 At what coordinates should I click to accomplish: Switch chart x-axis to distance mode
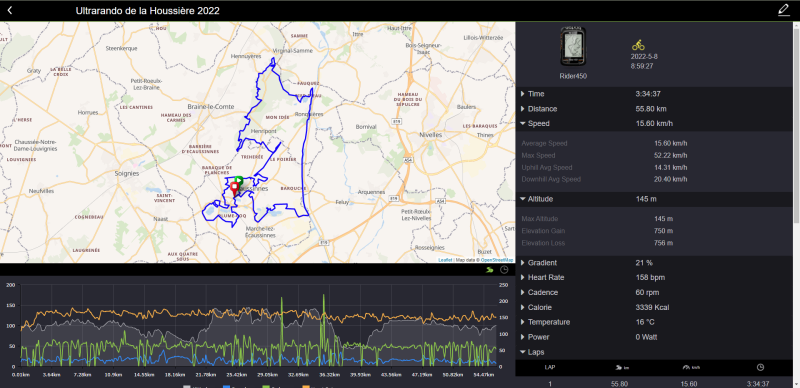pyautogui.click(x=490, y=270)
